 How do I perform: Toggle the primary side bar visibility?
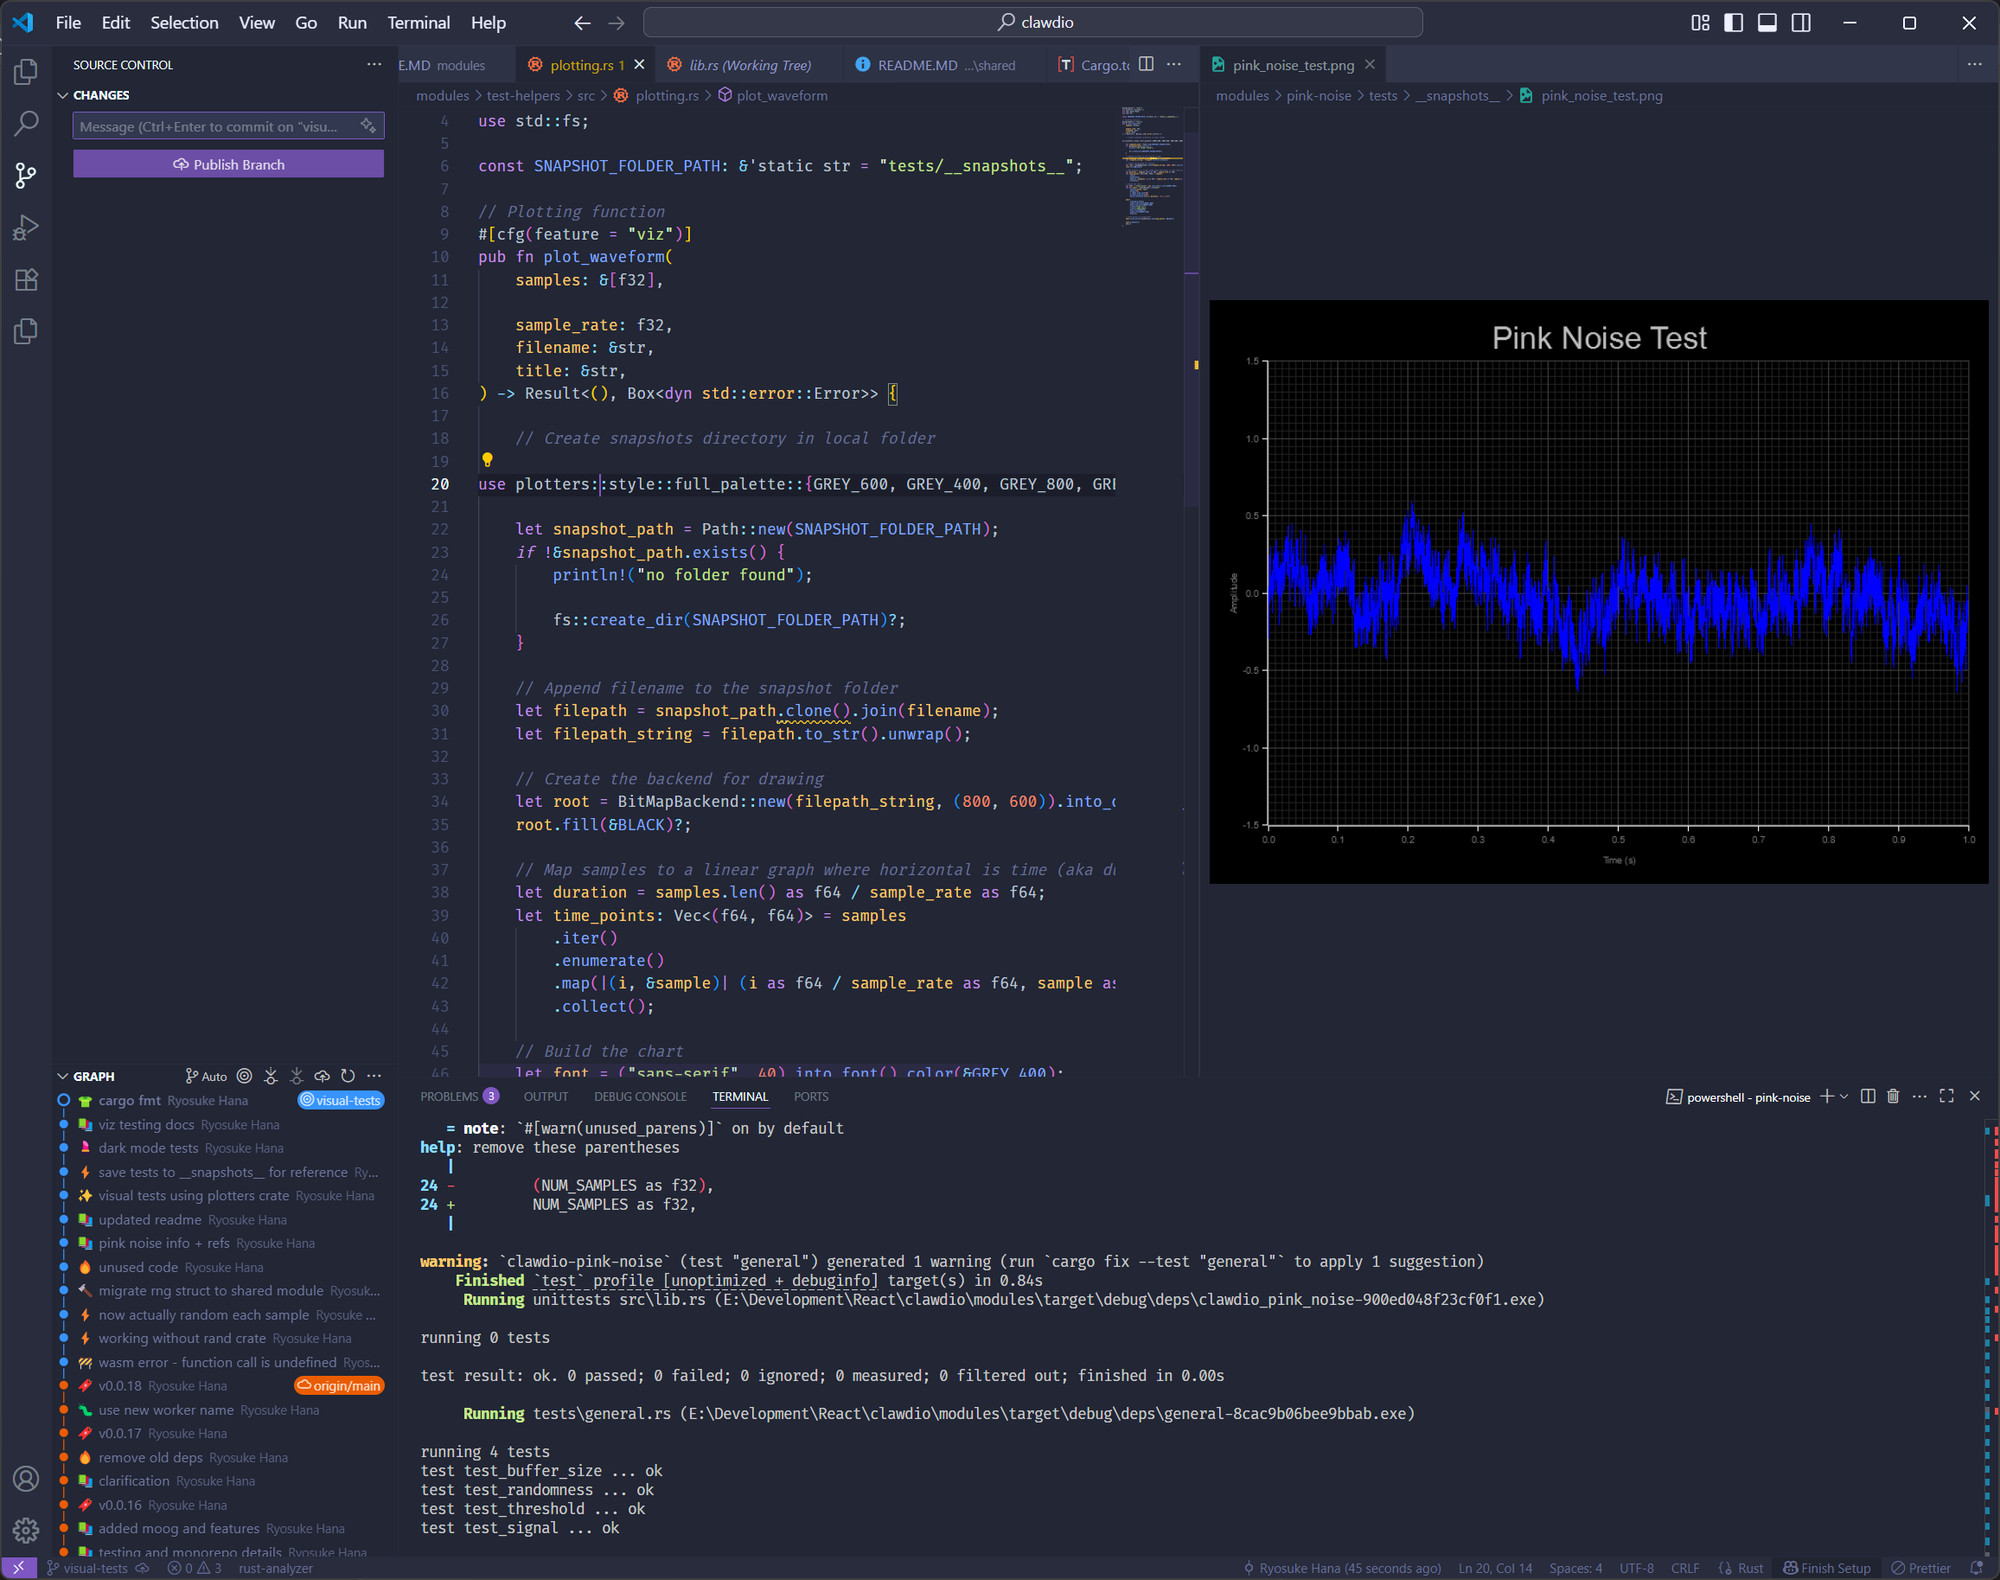[1732, 22]
